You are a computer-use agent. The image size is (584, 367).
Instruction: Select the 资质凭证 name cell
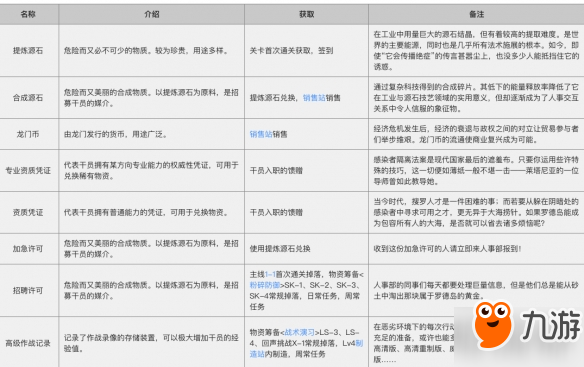[x=28, y=212]
